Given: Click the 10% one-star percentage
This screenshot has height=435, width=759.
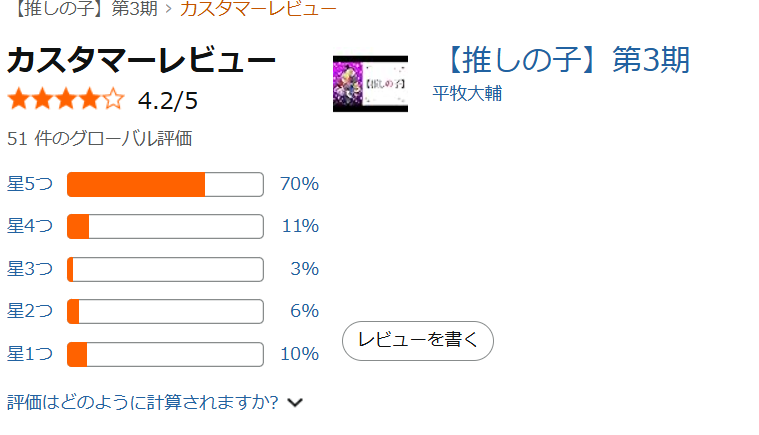Looking at the screenshot, I should tap(299, 354).
